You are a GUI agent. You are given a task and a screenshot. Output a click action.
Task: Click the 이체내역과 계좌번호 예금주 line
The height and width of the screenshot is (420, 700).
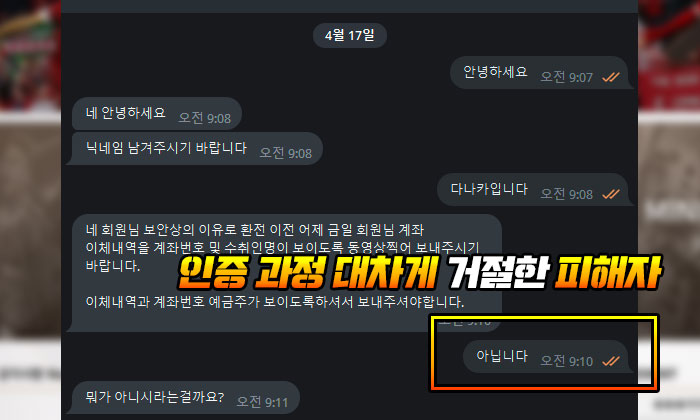pyautogui.click(x=275, y=302)
